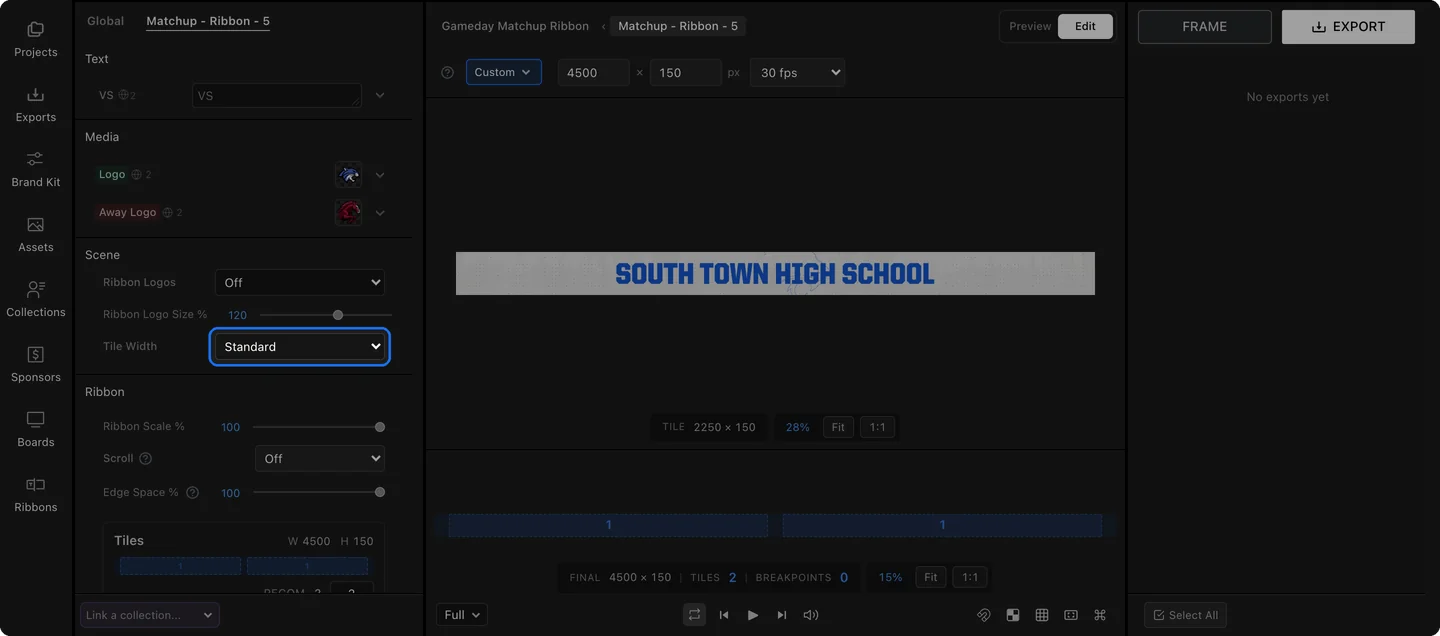
Task: Click the globe icon beside Away Logo
Action: (167, 212)
